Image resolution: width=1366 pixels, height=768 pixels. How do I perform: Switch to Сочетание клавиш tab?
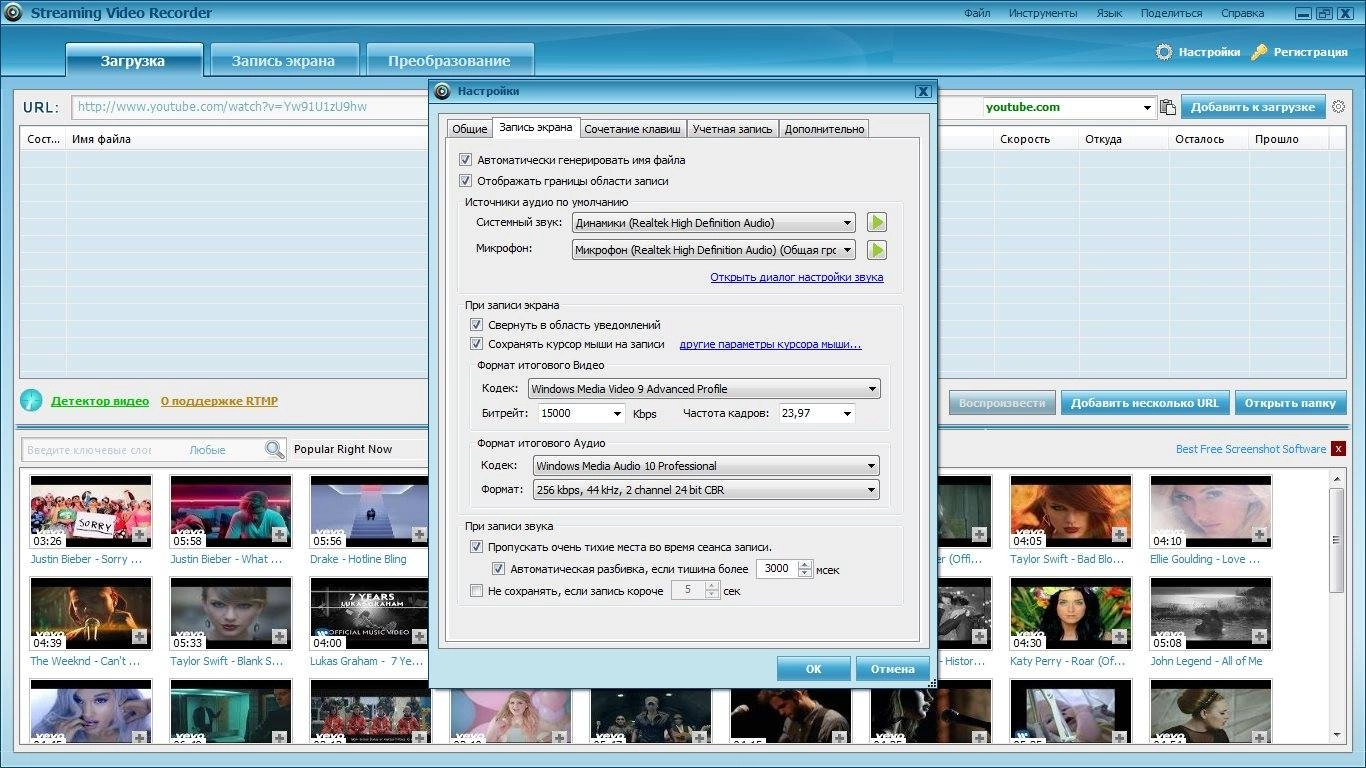point(632,129)
